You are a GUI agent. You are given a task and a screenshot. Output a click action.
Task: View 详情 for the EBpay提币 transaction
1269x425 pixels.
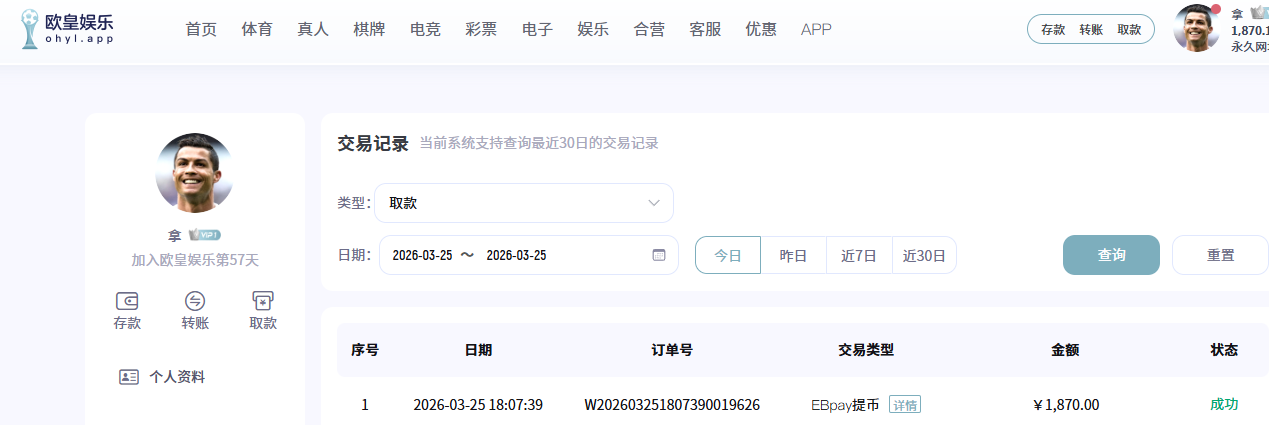(x=905, y=405)
